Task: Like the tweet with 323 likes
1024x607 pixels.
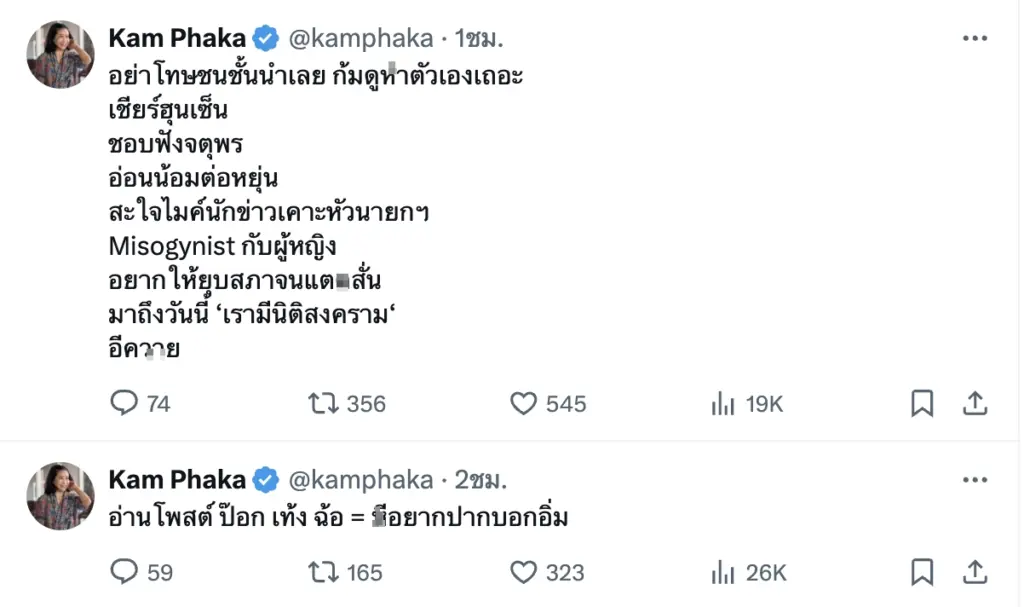Action: click(x=524, y=572)
